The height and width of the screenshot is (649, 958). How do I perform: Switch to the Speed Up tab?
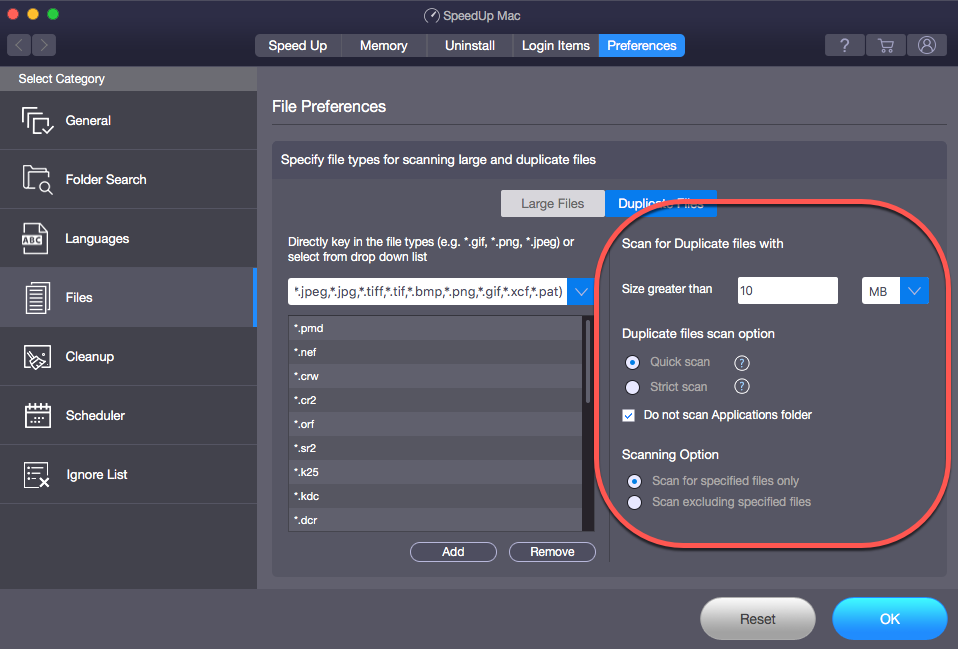click(298, 46)
